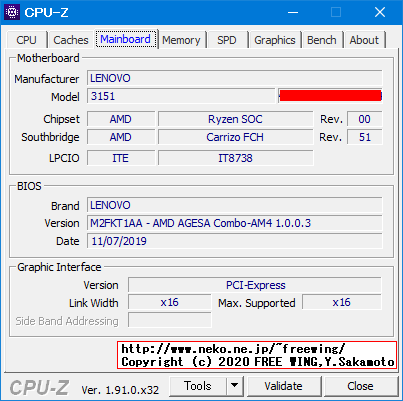
Task: Click the CPU-Z app icon in title bar
Action: pos(12,12)
